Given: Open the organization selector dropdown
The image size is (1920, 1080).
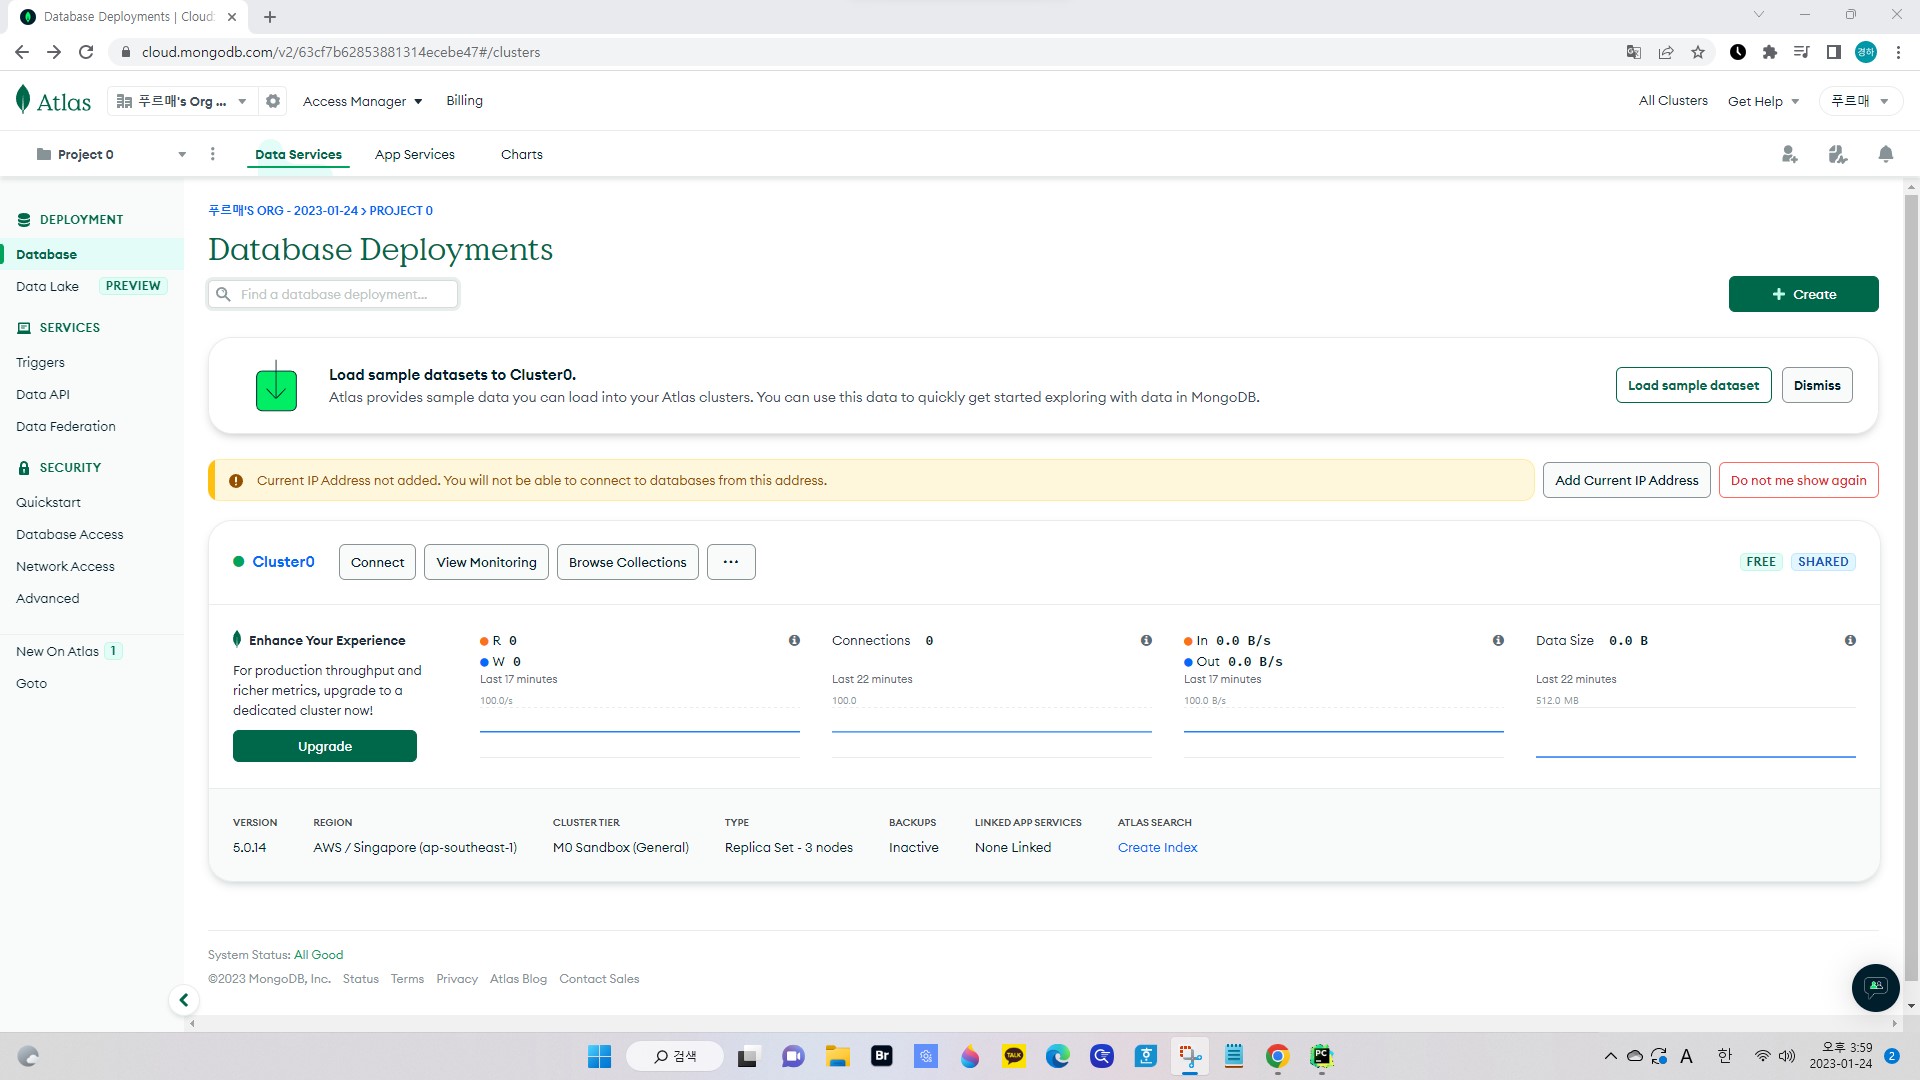Looking at the screenshot, I should [x=181, y=101].
